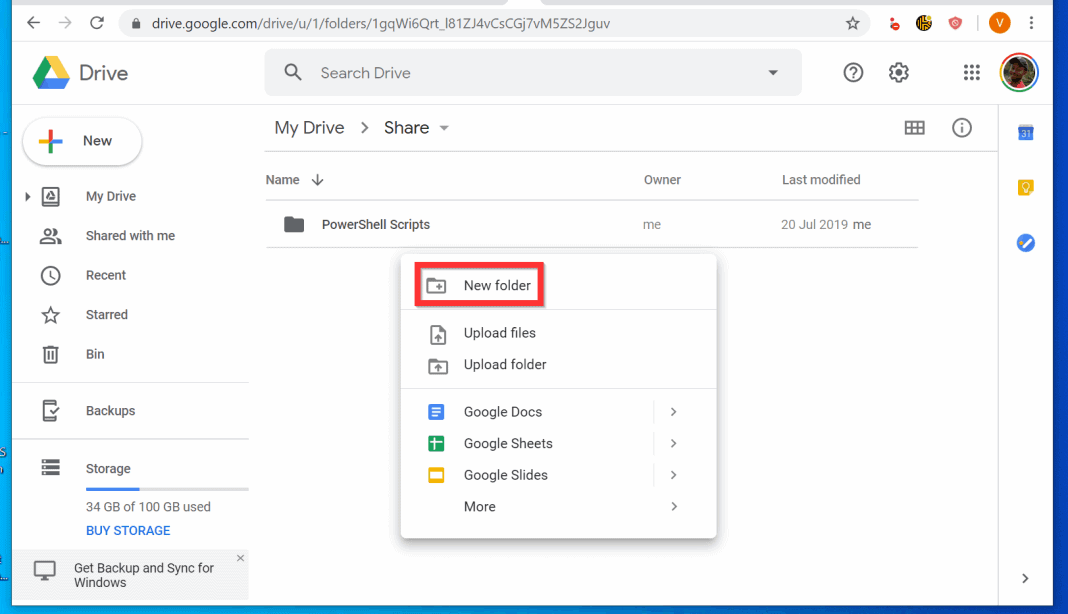
Task: Open Google Keep side panel icon
Action: click(x=1025, y=187)
